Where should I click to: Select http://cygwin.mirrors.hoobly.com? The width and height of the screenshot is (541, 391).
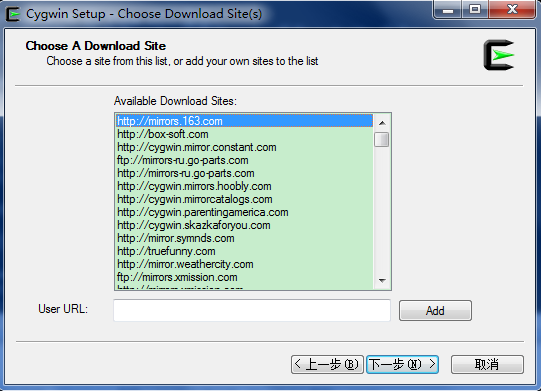pos(244,186)
